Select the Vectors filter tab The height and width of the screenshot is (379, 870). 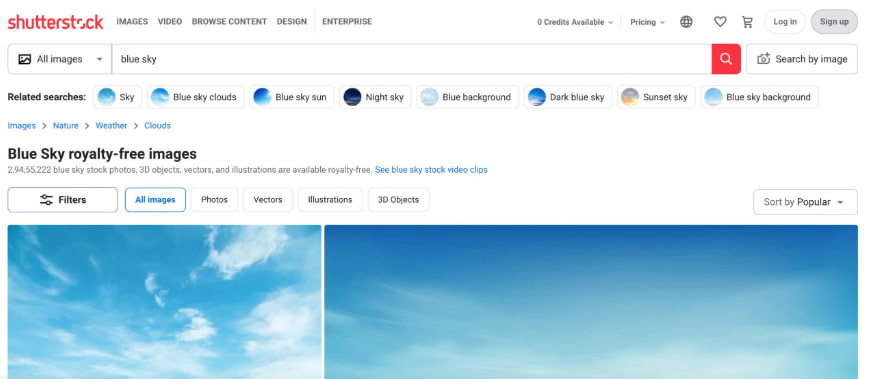(268, 200)
